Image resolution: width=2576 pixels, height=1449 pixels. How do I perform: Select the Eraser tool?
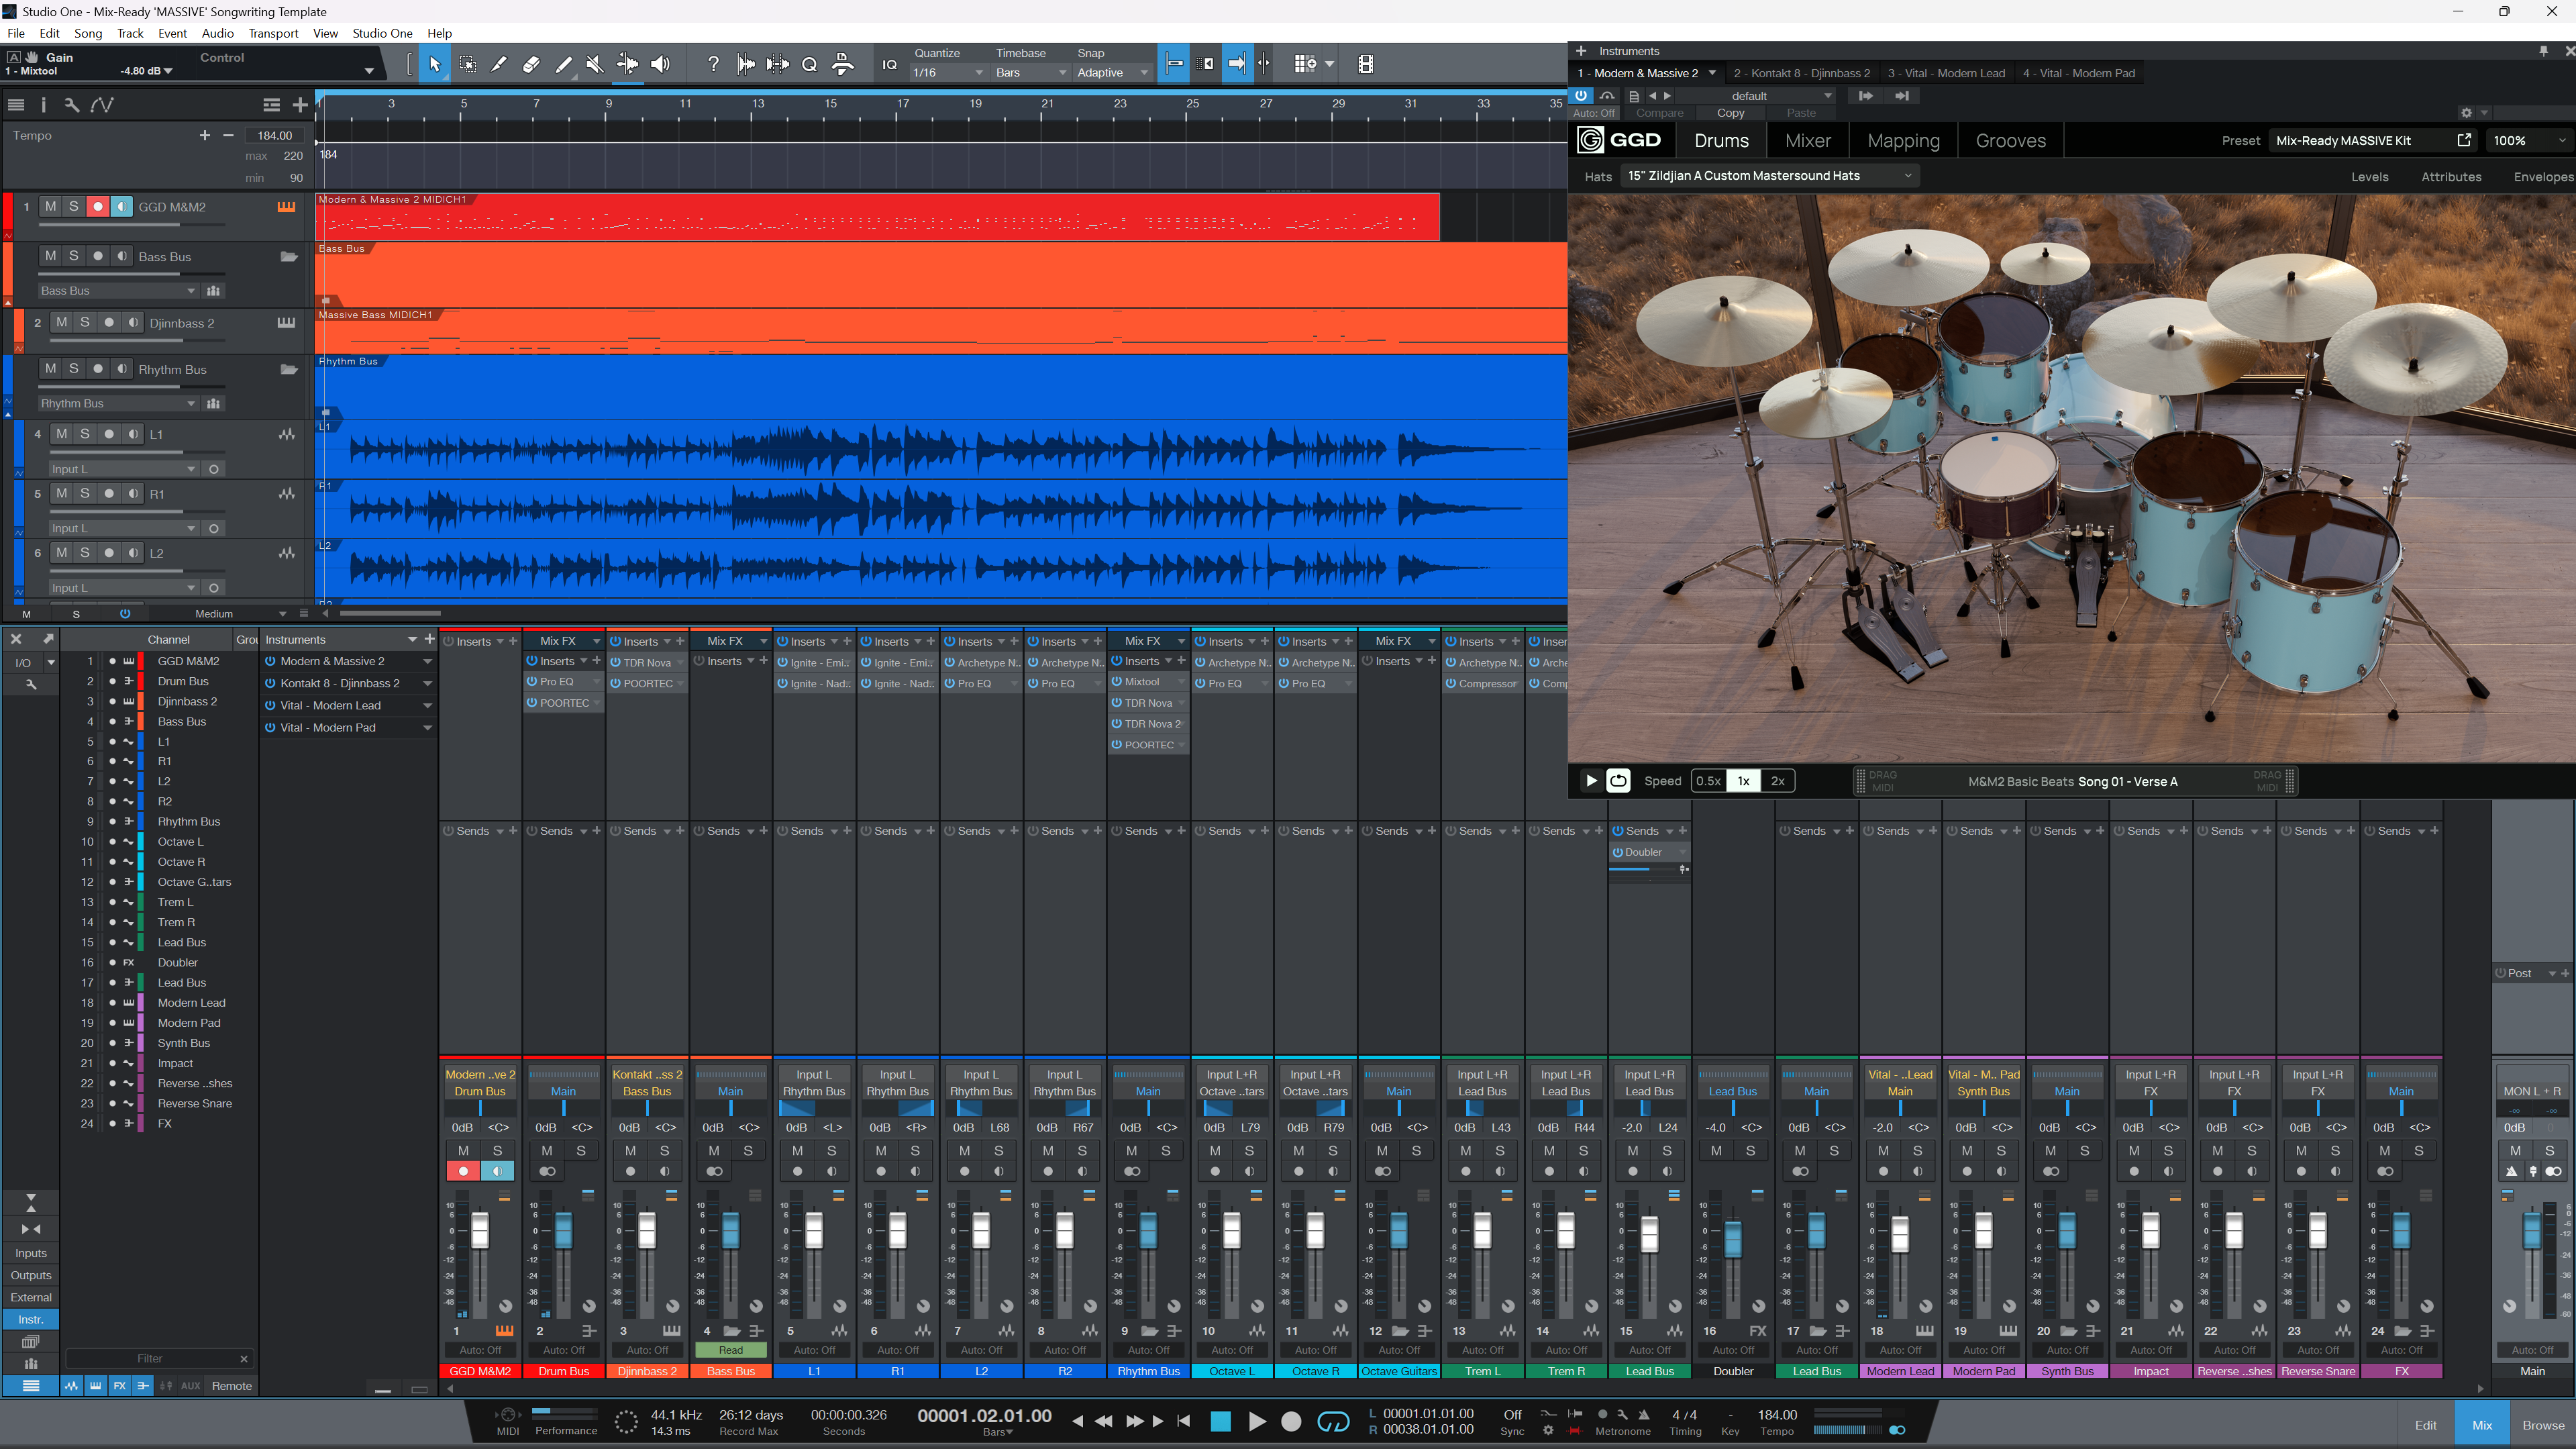(531, 64)
